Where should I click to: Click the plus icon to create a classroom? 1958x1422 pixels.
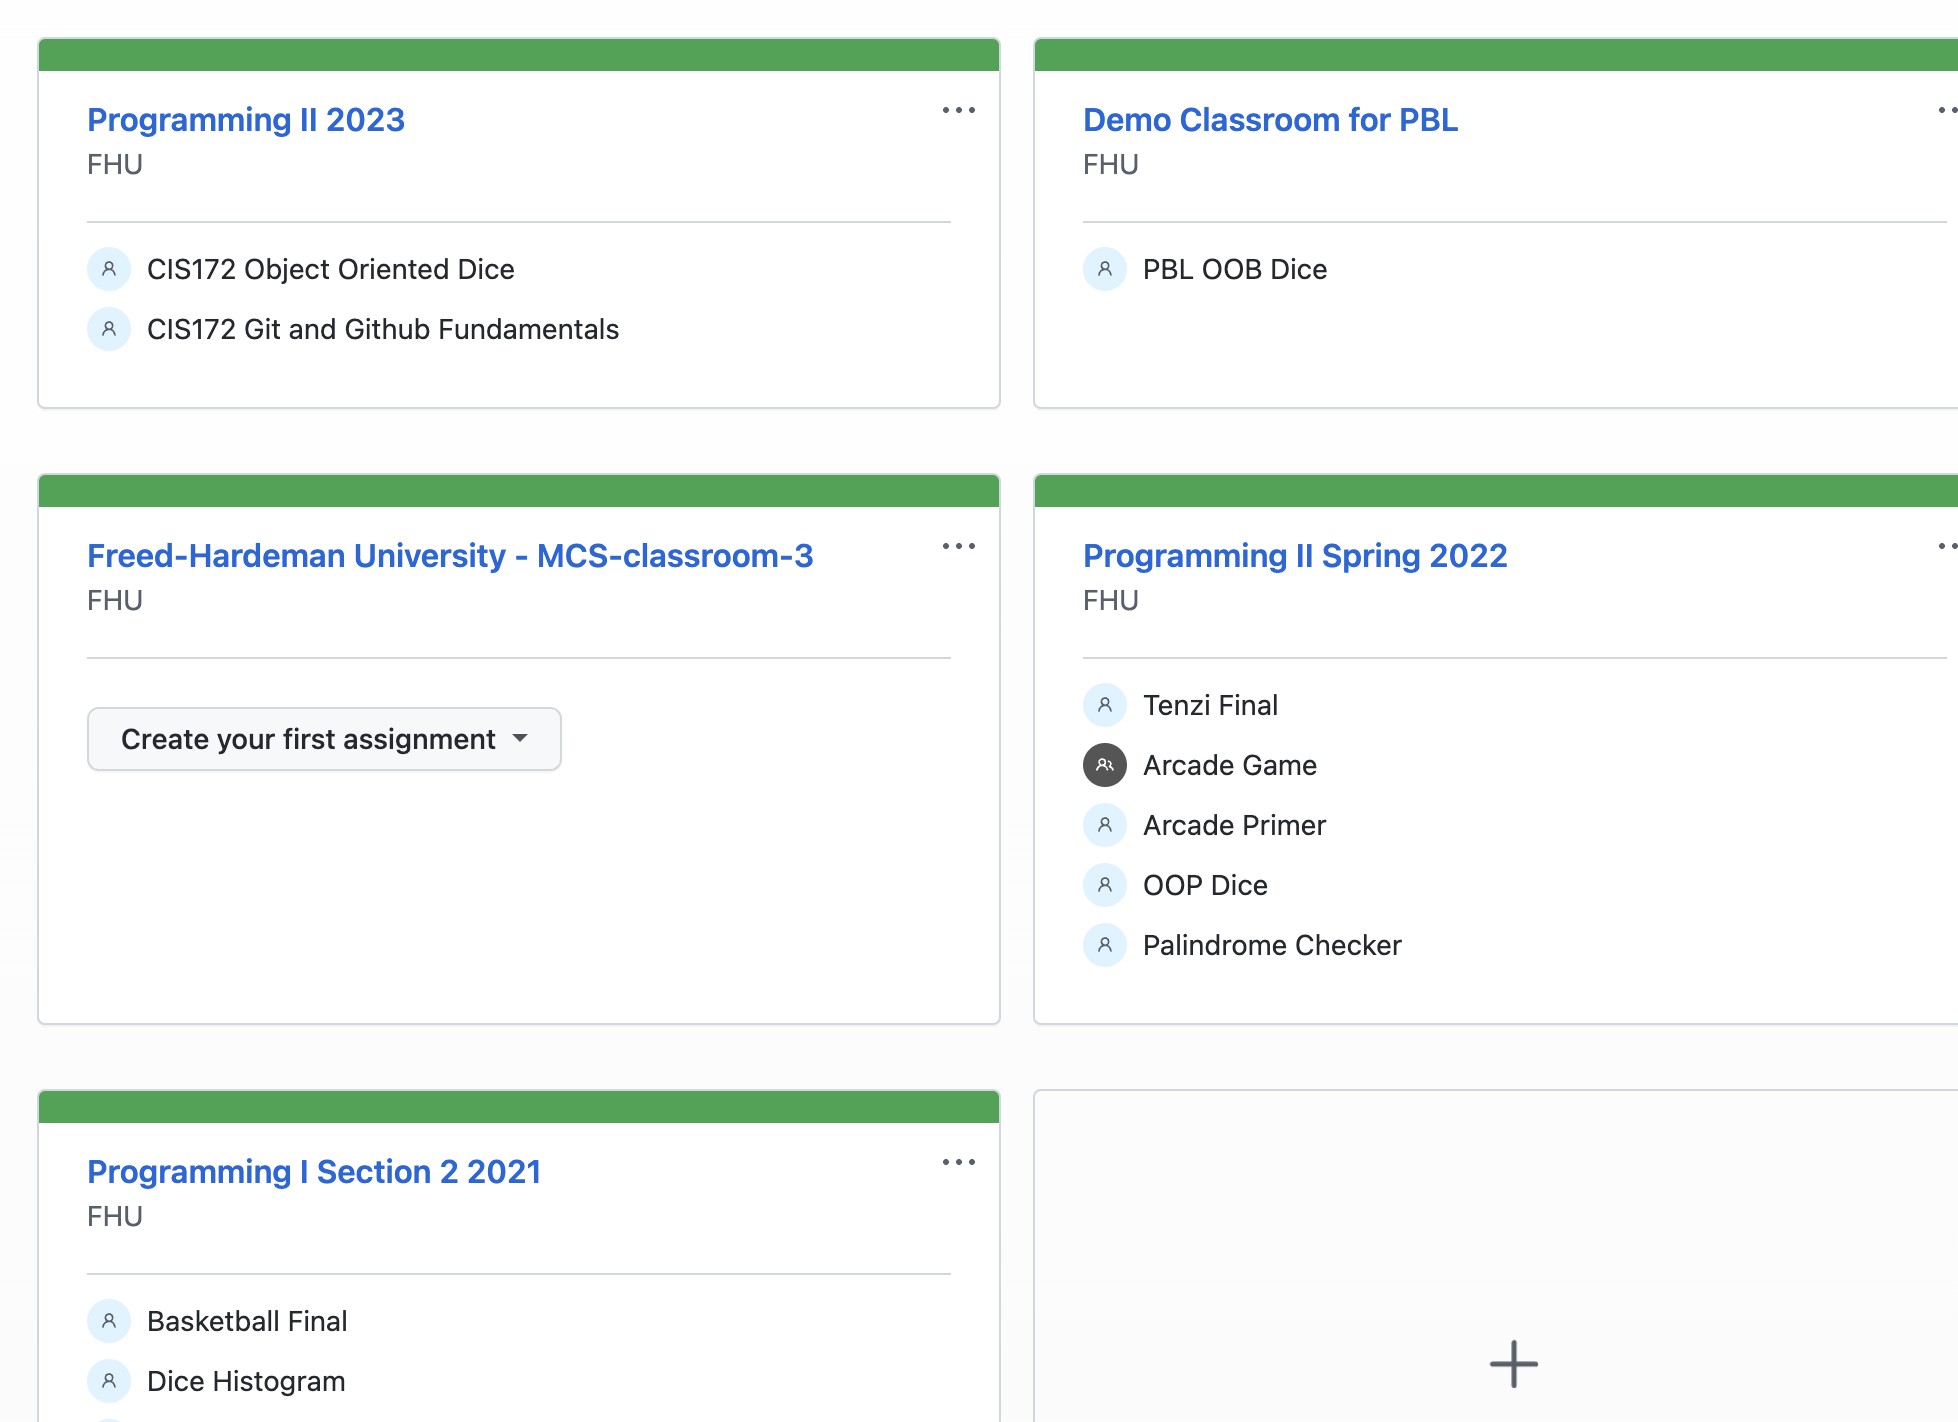tap(1513, 1363)
